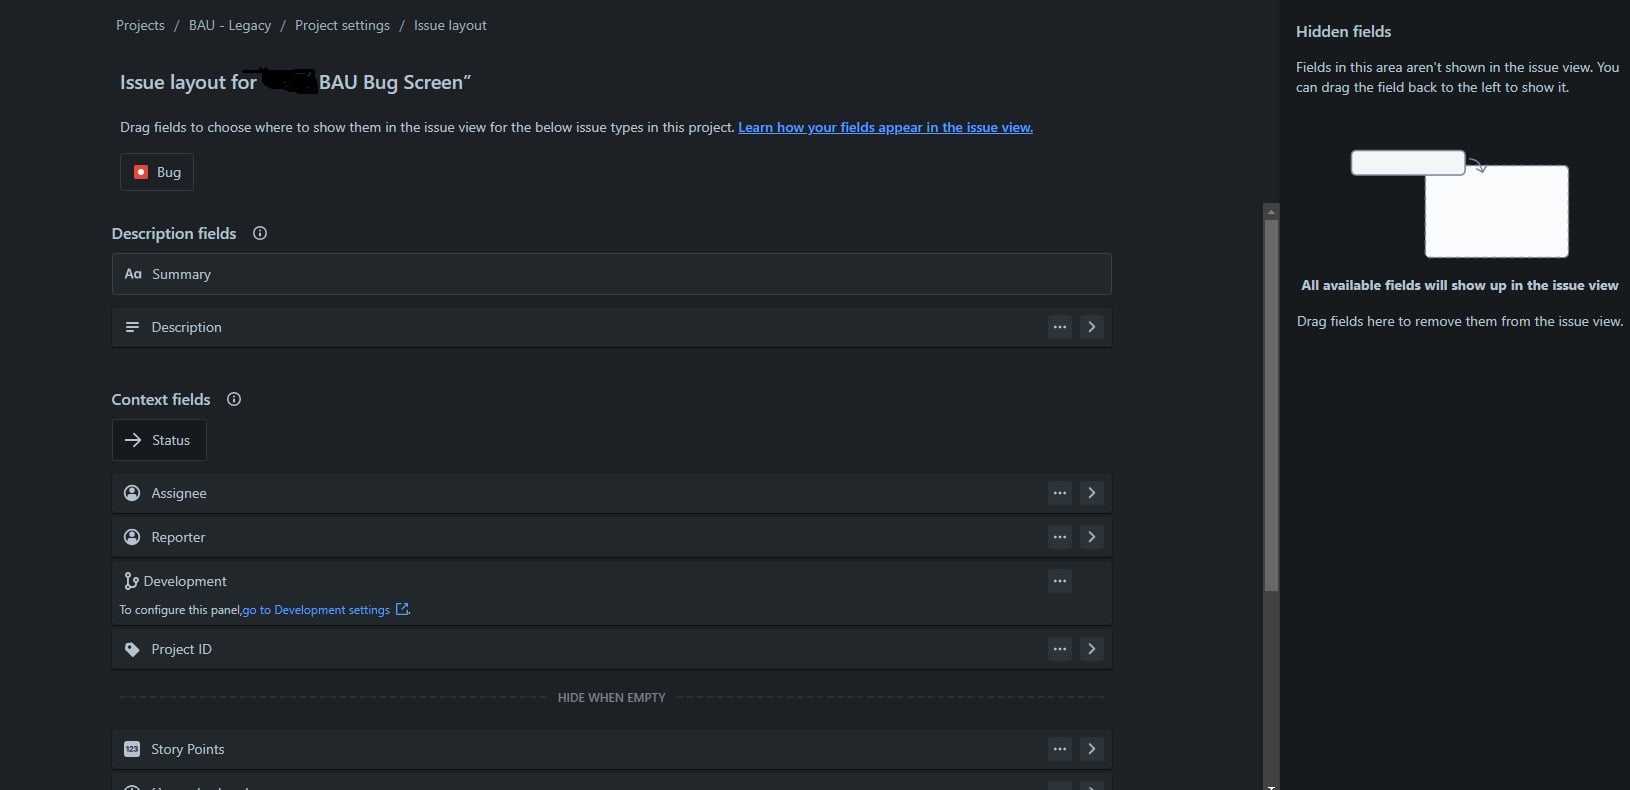Screen dimensions: 1630x790
Task: Open the more options menu for Reporter
Action: 1060,537
